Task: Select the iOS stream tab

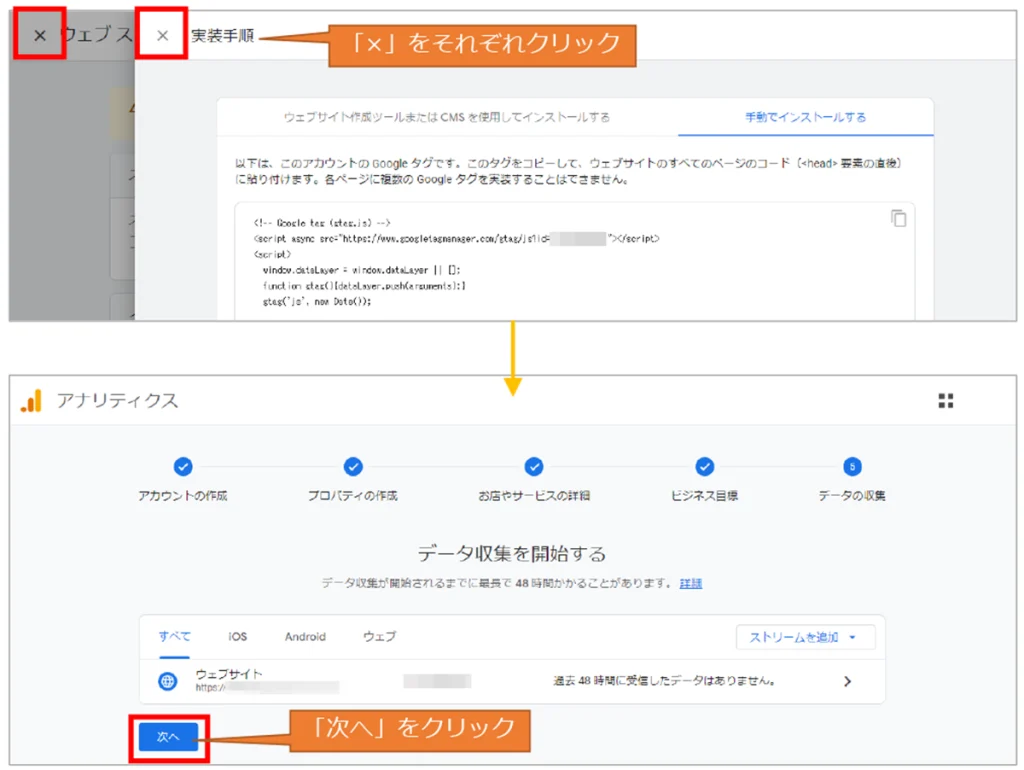Action: coord(237,637)
